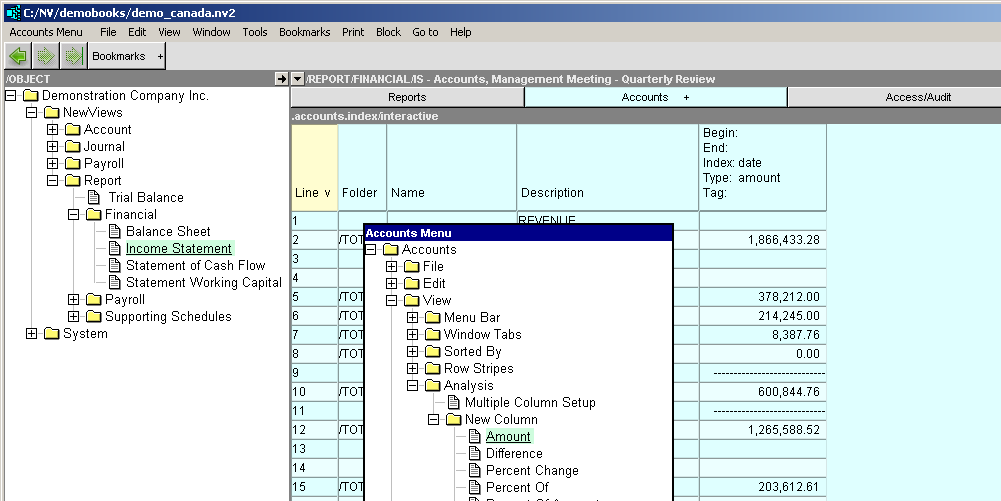Viewport: 1001px width, 501px height.
Task: Click the forward arrow toolbar button
Action: (x=45, y=57)
